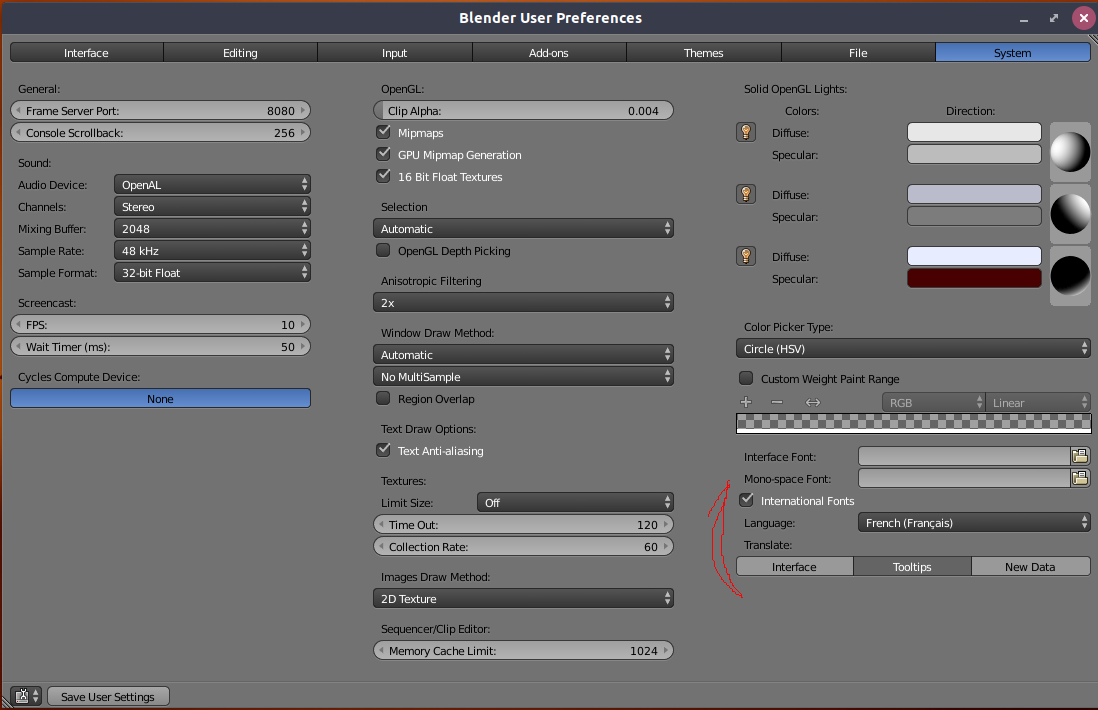Click the first light direction sphere
1098x710 pixels.
pos(1070,152)
